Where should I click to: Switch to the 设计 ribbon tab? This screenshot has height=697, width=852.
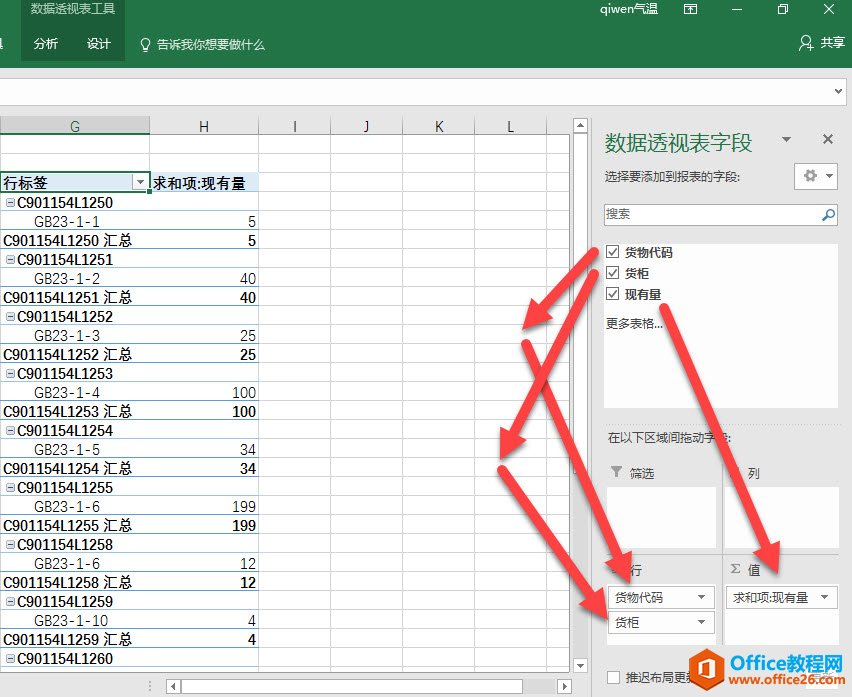pos(98,44)
